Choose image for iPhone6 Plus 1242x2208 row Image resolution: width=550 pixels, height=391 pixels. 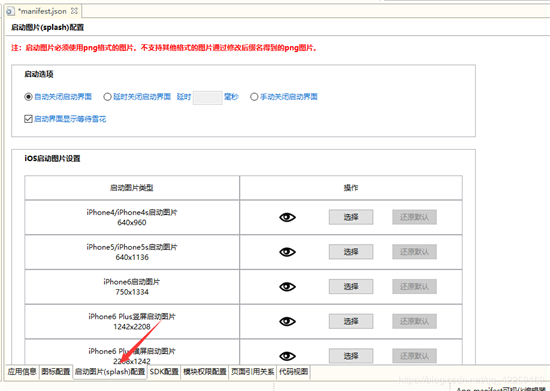351,321
